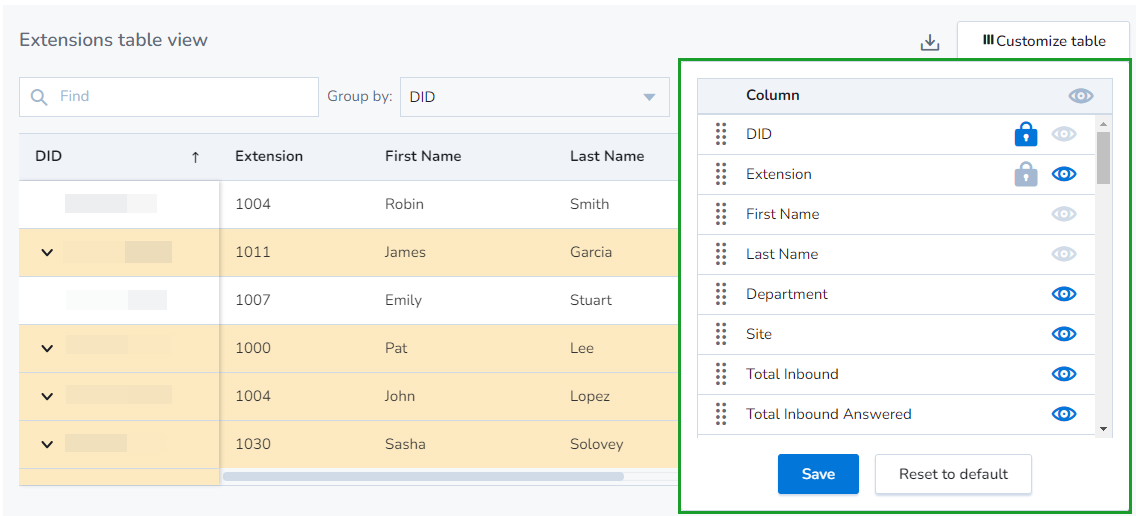Open the Group by DID dropdown

535,97
